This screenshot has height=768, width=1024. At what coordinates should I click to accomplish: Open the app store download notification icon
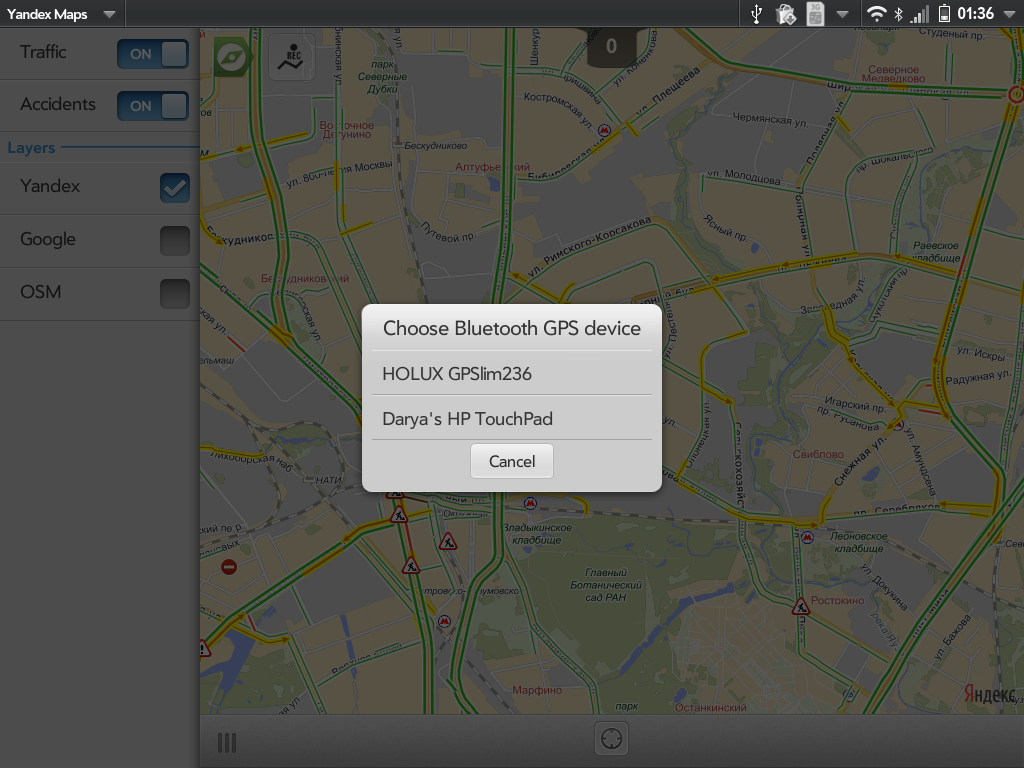pyautogui.click(x=786, y=14)
